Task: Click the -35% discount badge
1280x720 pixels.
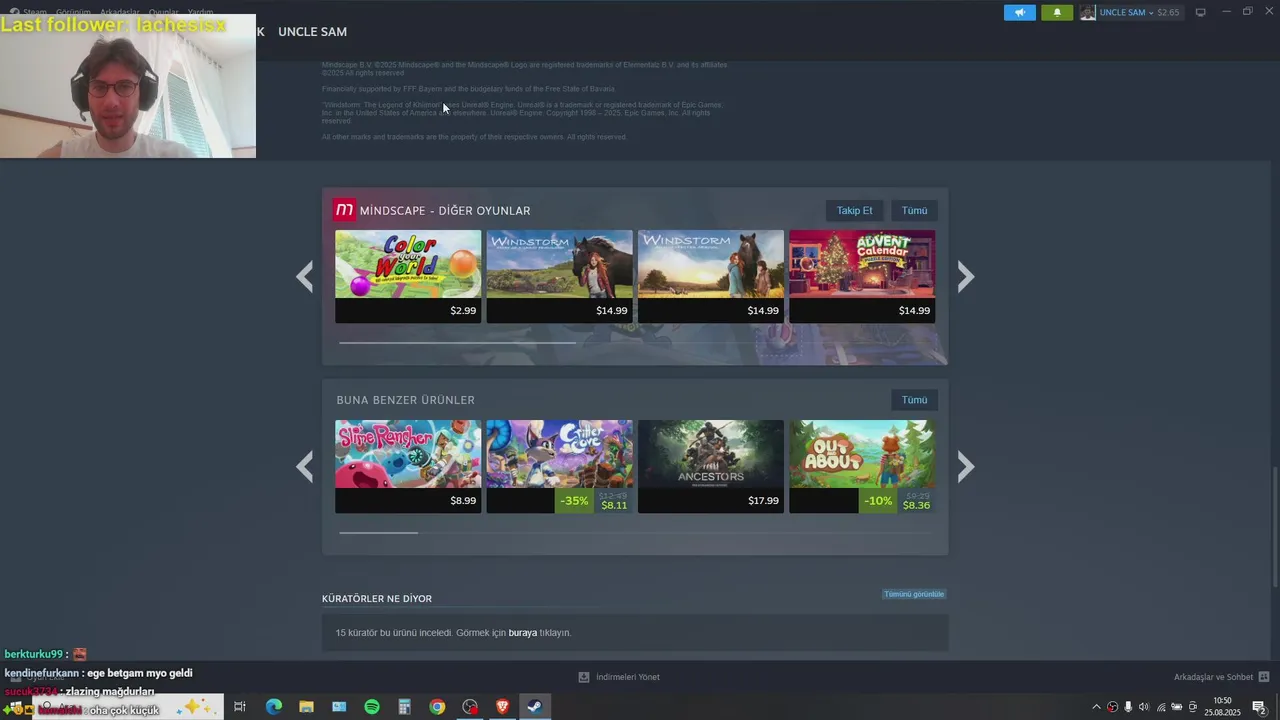Action: tap(574, 501)
